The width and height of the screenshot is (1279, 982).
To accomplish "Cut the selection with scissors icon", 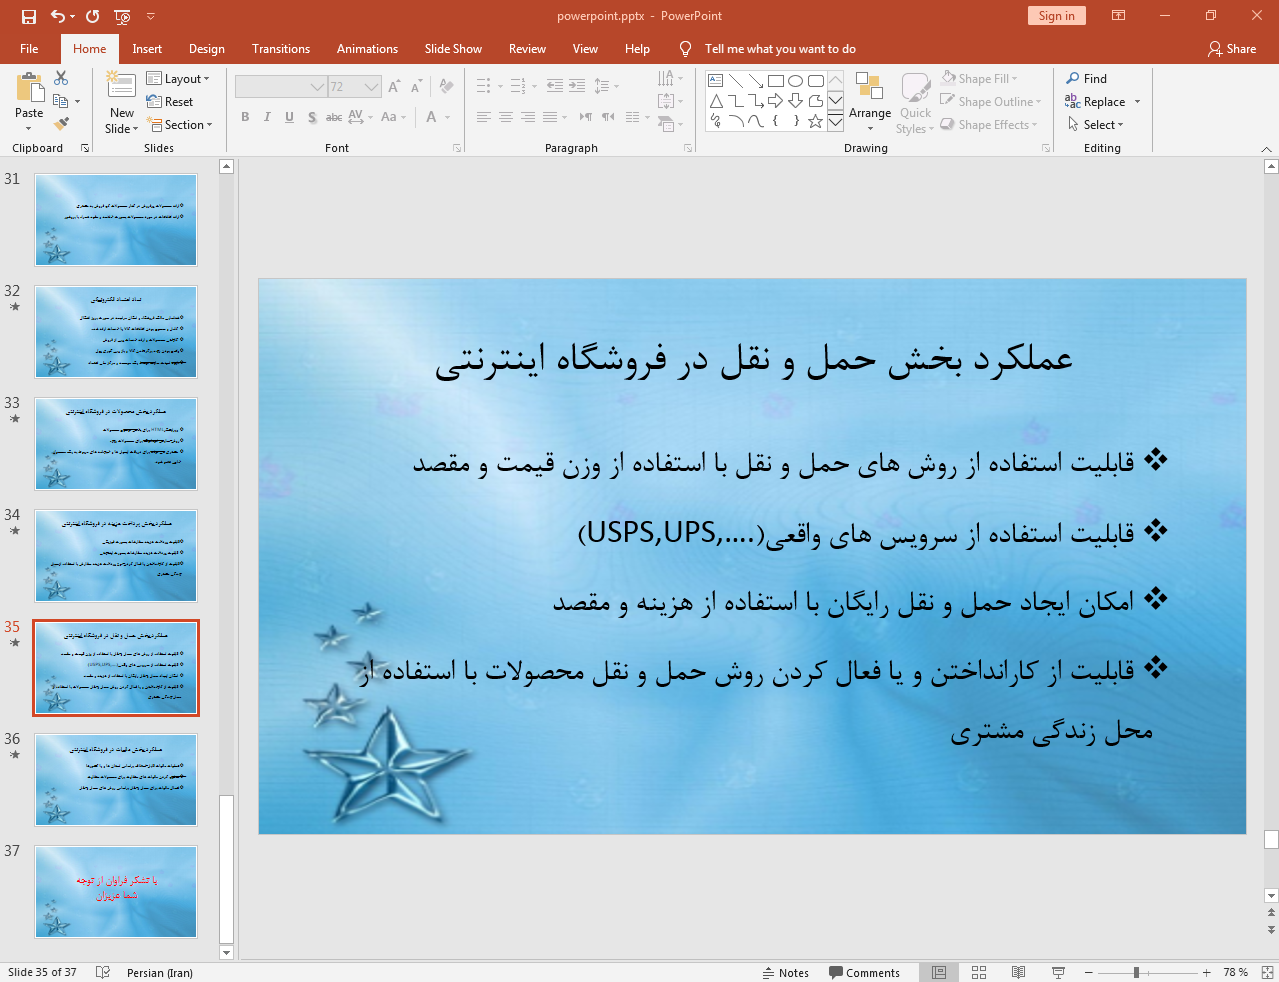I will click(x=61, y=78).
